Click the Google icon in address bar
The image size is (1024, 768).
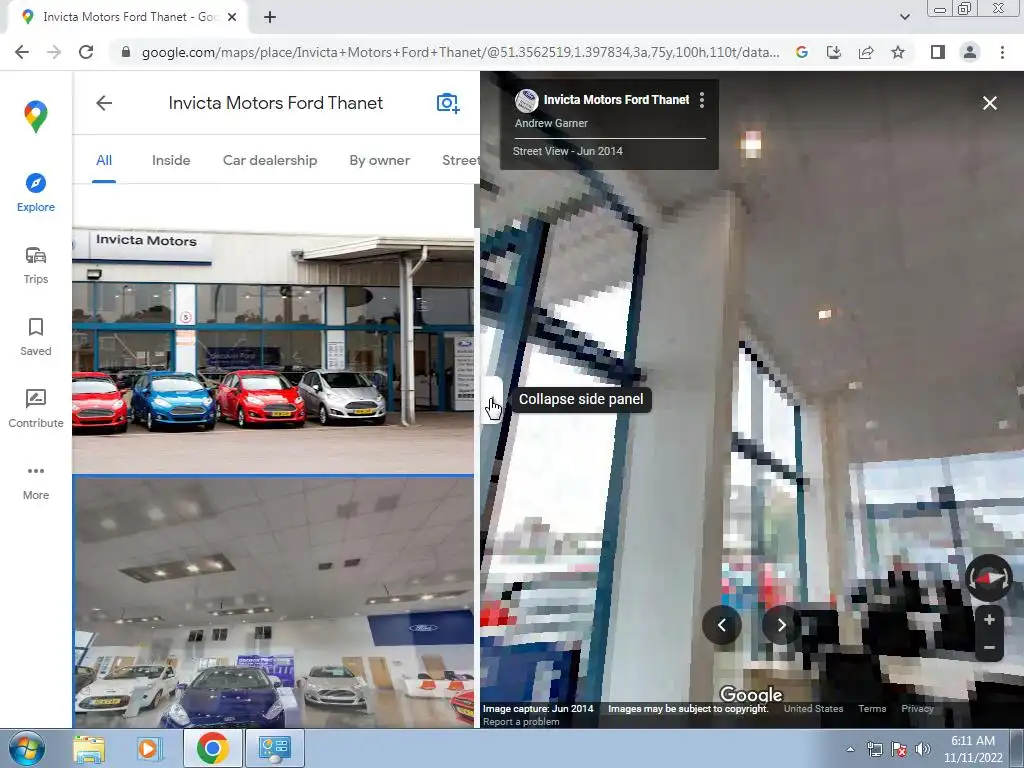click(x=802, y=52)
